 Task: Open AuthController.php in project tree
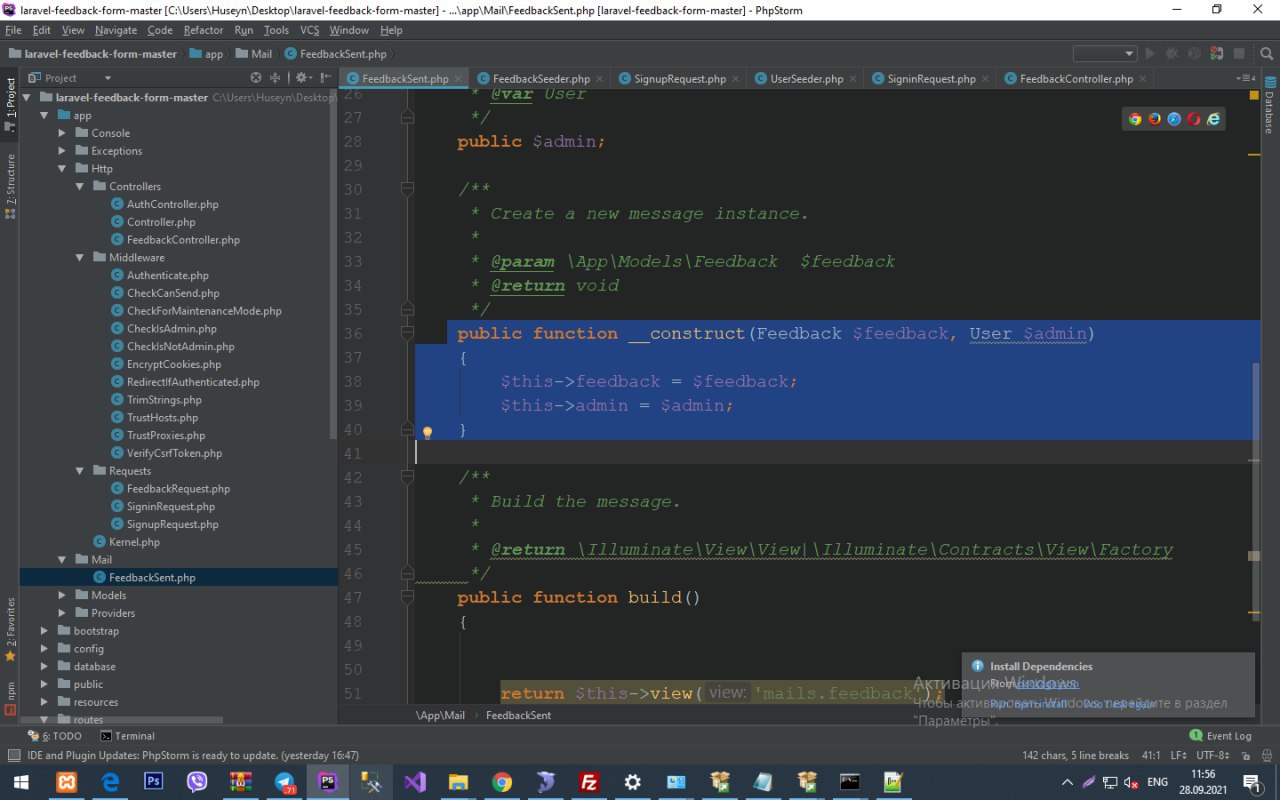pos(172,204)
